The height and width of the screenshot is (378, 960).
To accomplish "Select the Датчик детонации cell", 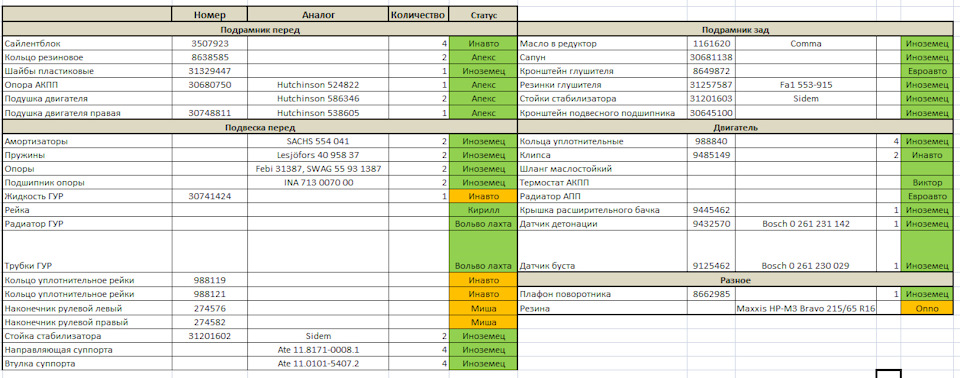I will click(602, 224).
